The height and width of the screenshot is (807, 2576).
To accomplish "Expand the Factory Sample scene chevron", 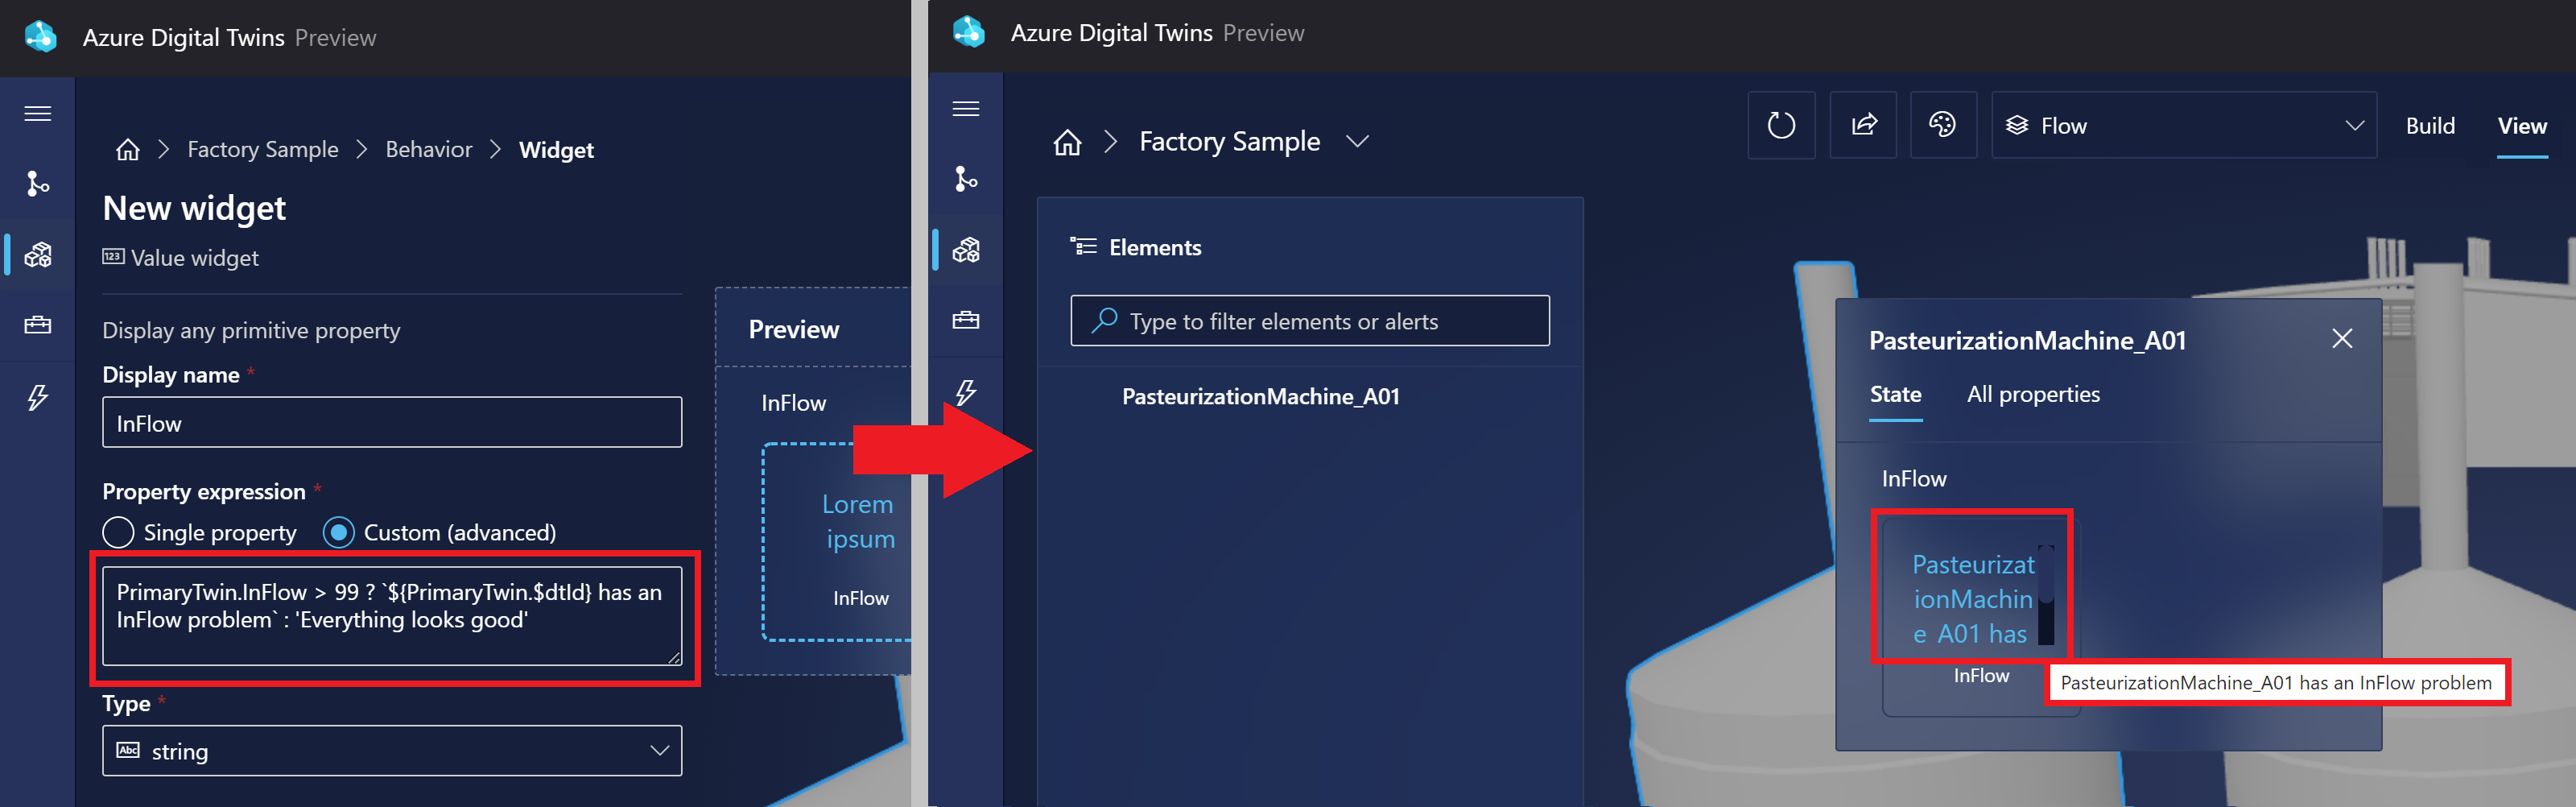I will pyautogui.click(x=1357, y=142).
